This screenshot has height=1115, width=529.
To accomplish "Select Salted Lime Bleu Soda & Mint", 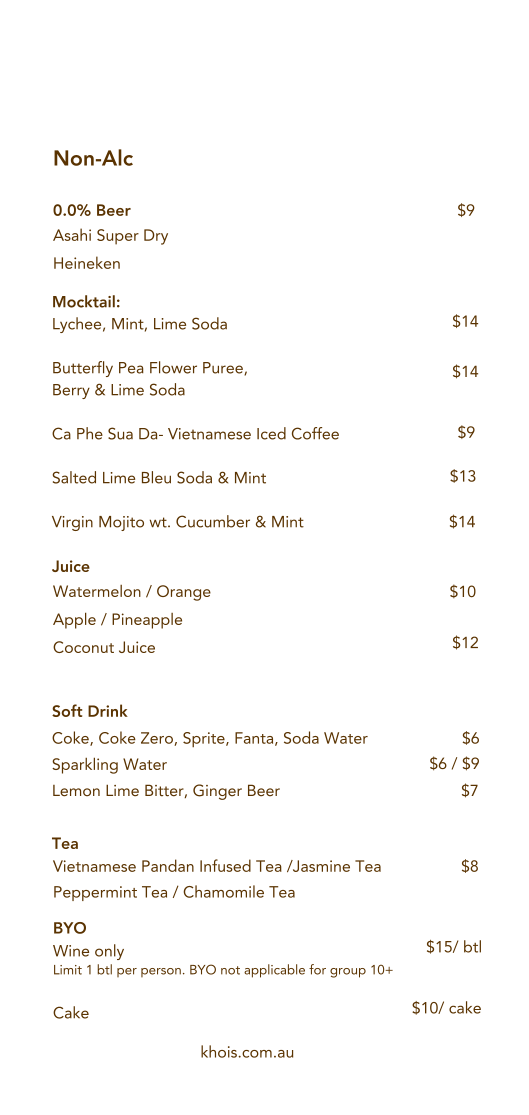I will 159,478.
